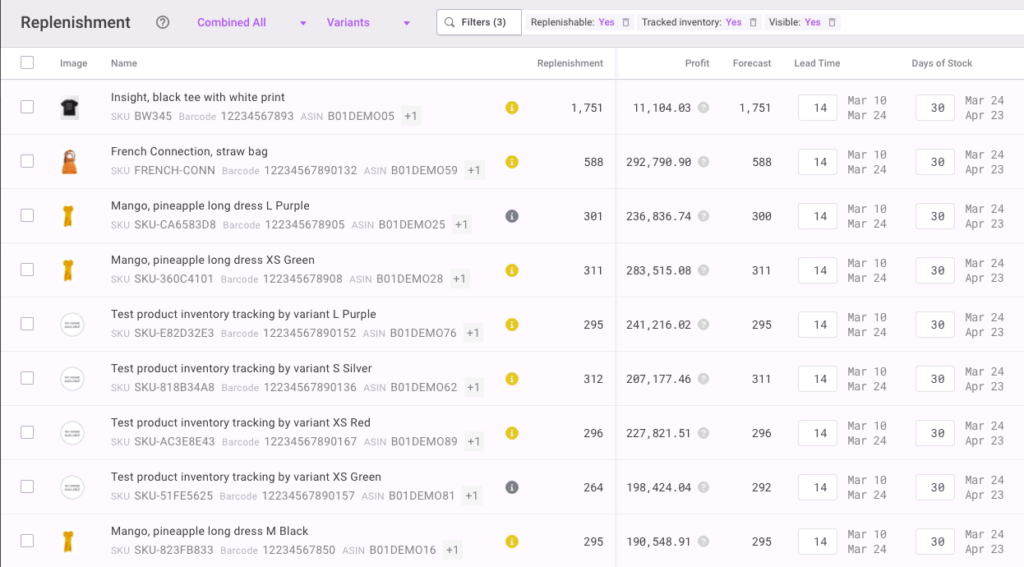Viewport: 1024px width, 567px height.
Task: Edit lead time field for Insight black tee
Action: (x=818, y=108)
